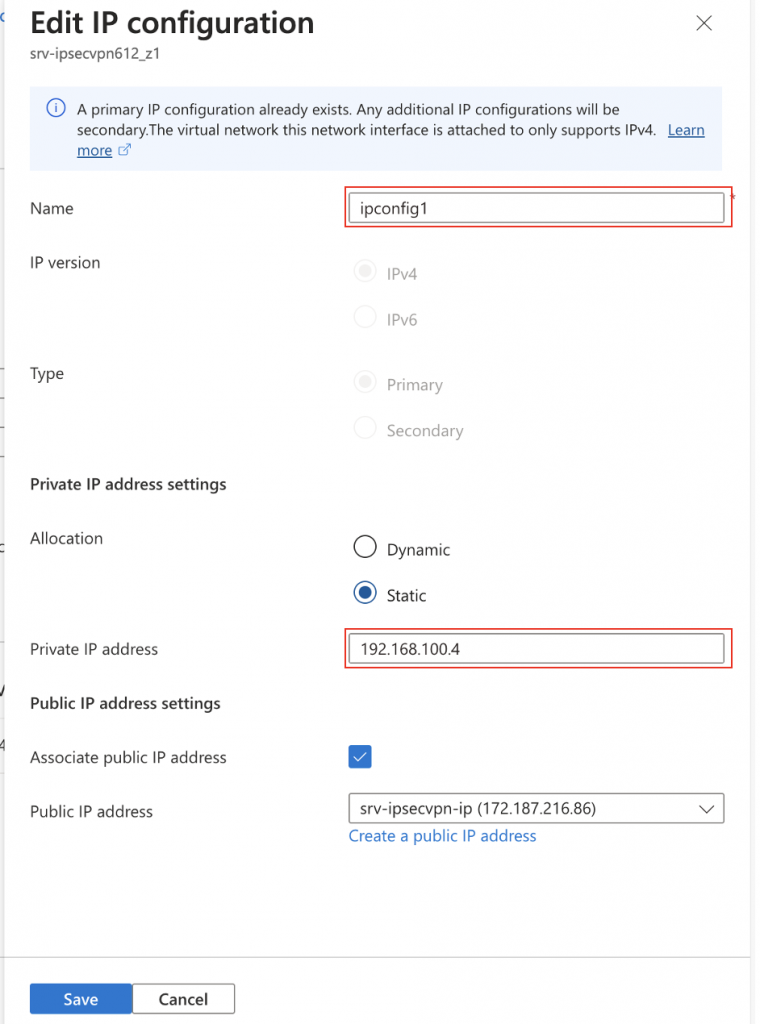Viewport: 760px width, 1024px height.
Task: Select Static allocation radio button
Action: pos(365,592)
